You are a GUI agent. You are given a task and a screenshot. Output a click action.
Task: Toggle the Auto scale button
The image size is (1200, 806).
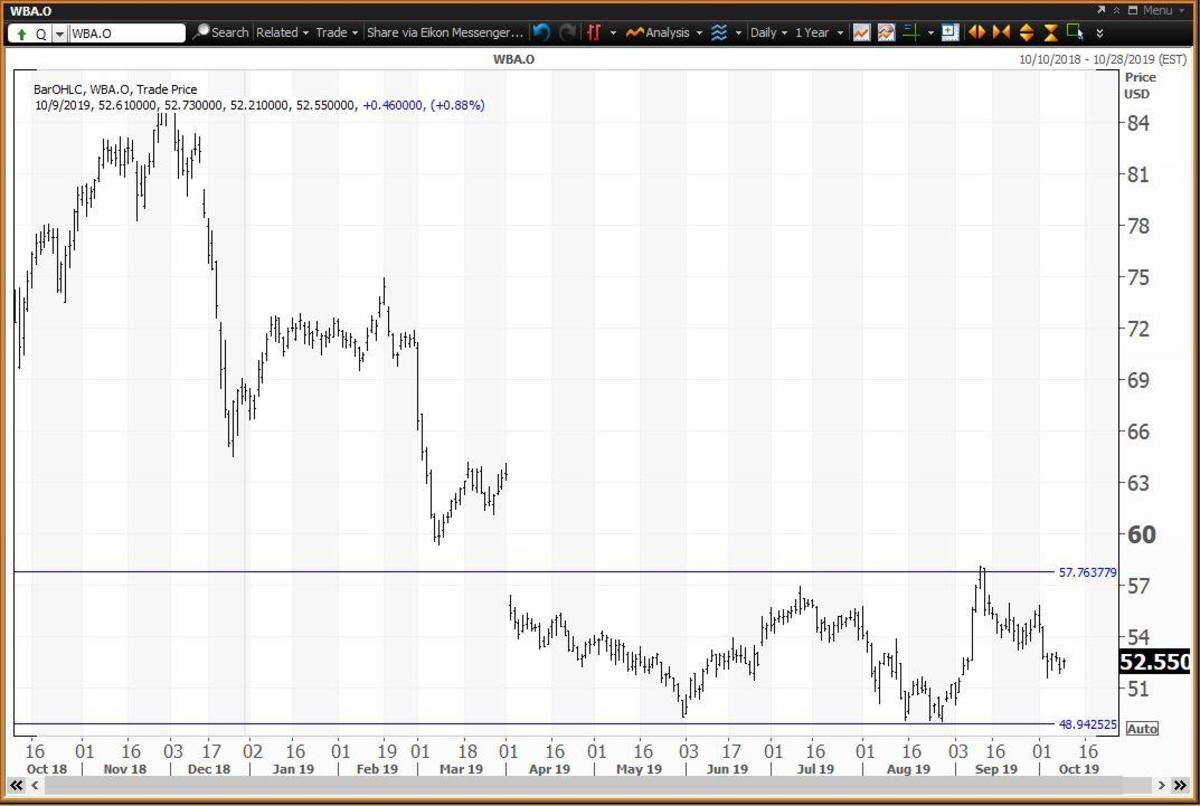1142,729
